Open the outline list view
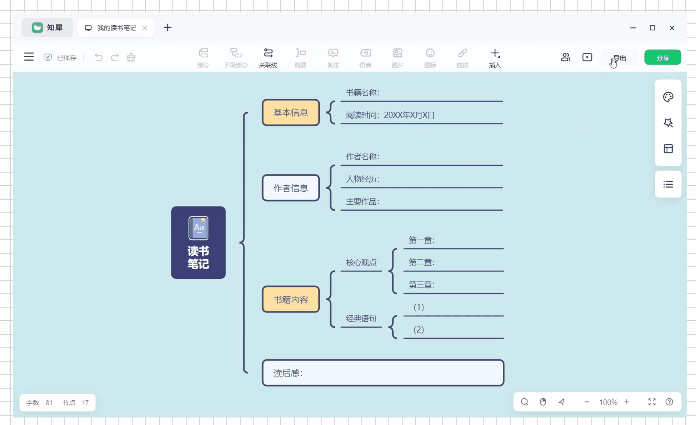Viewport: 696px width, 425px height. (668, 184)
